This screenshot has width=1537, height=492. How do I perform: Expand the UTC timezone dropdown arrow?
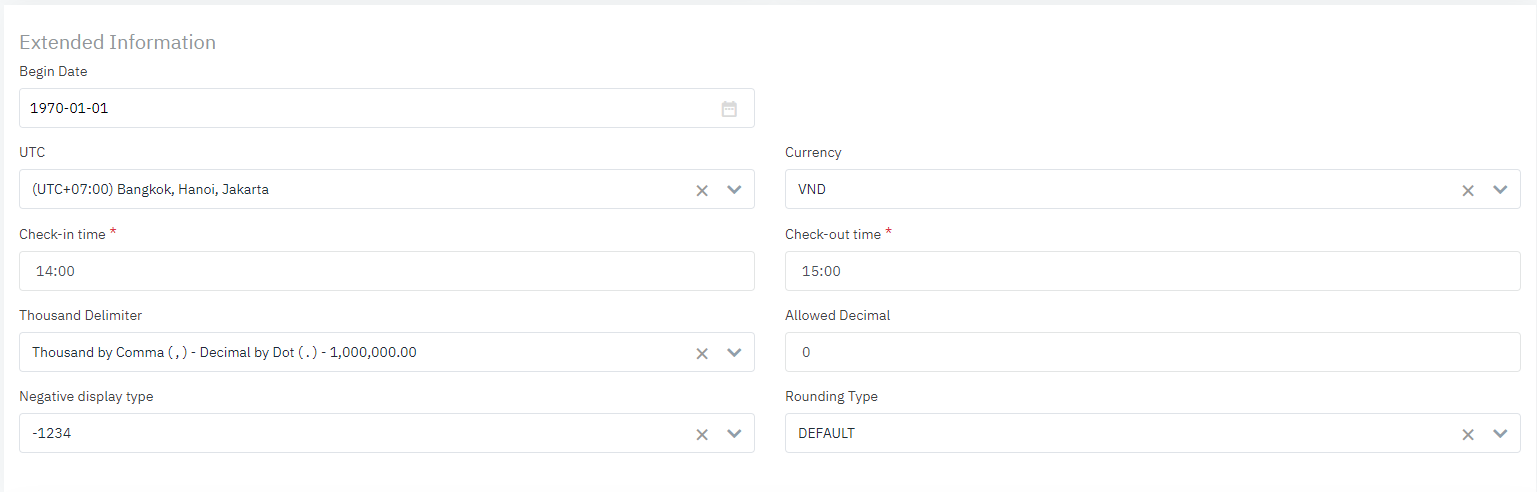coord(734,190)
